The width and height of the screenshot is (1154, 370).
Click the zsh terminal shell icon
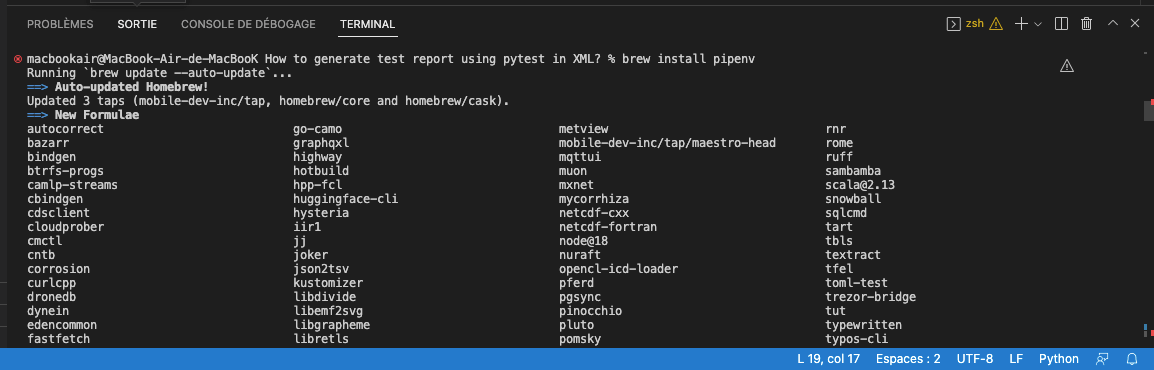(x=953, y=24)
